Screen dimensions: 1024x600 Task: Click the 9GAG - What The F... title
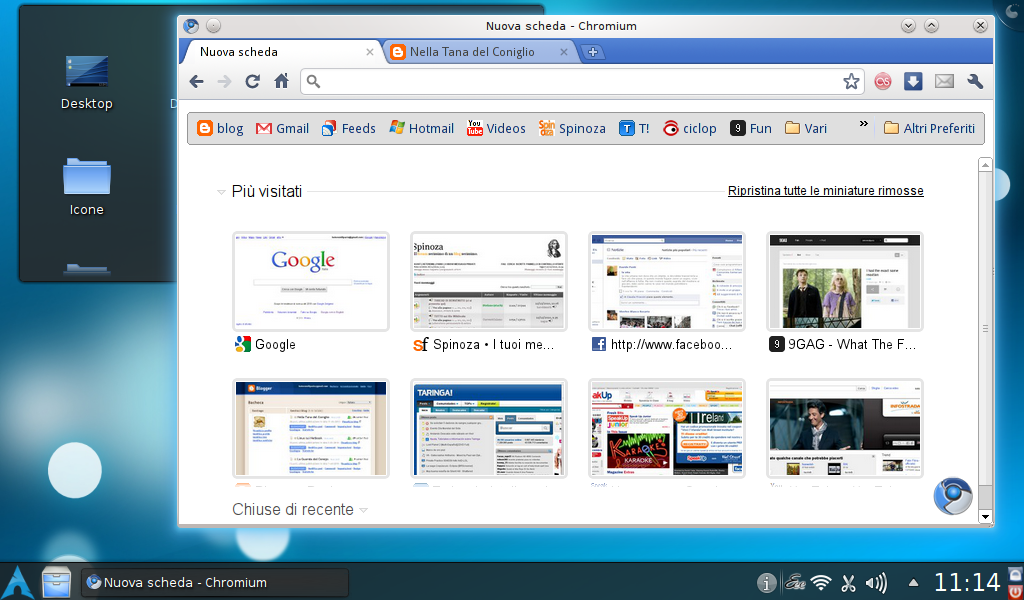click(x=852, y=345)
